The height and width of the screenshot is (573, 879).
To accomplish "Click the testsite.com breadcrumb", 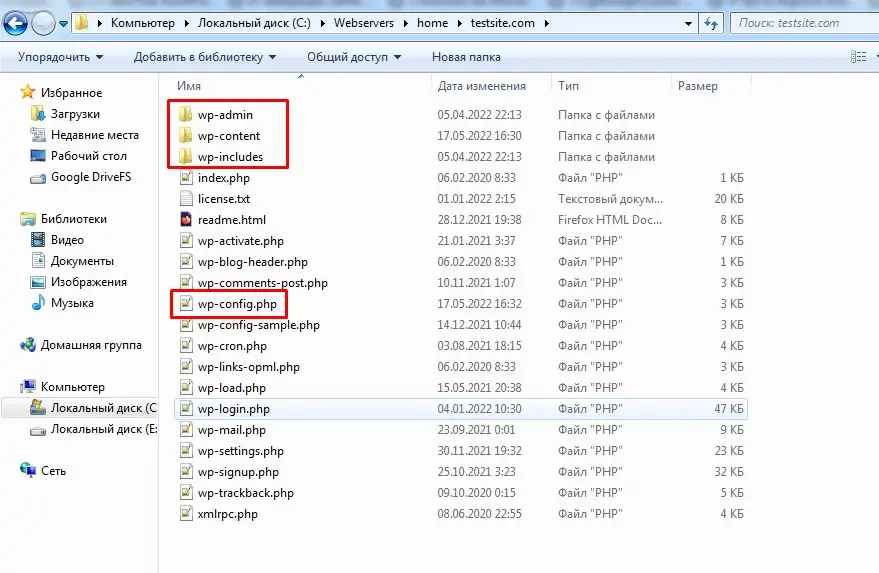I will point(502,23).
